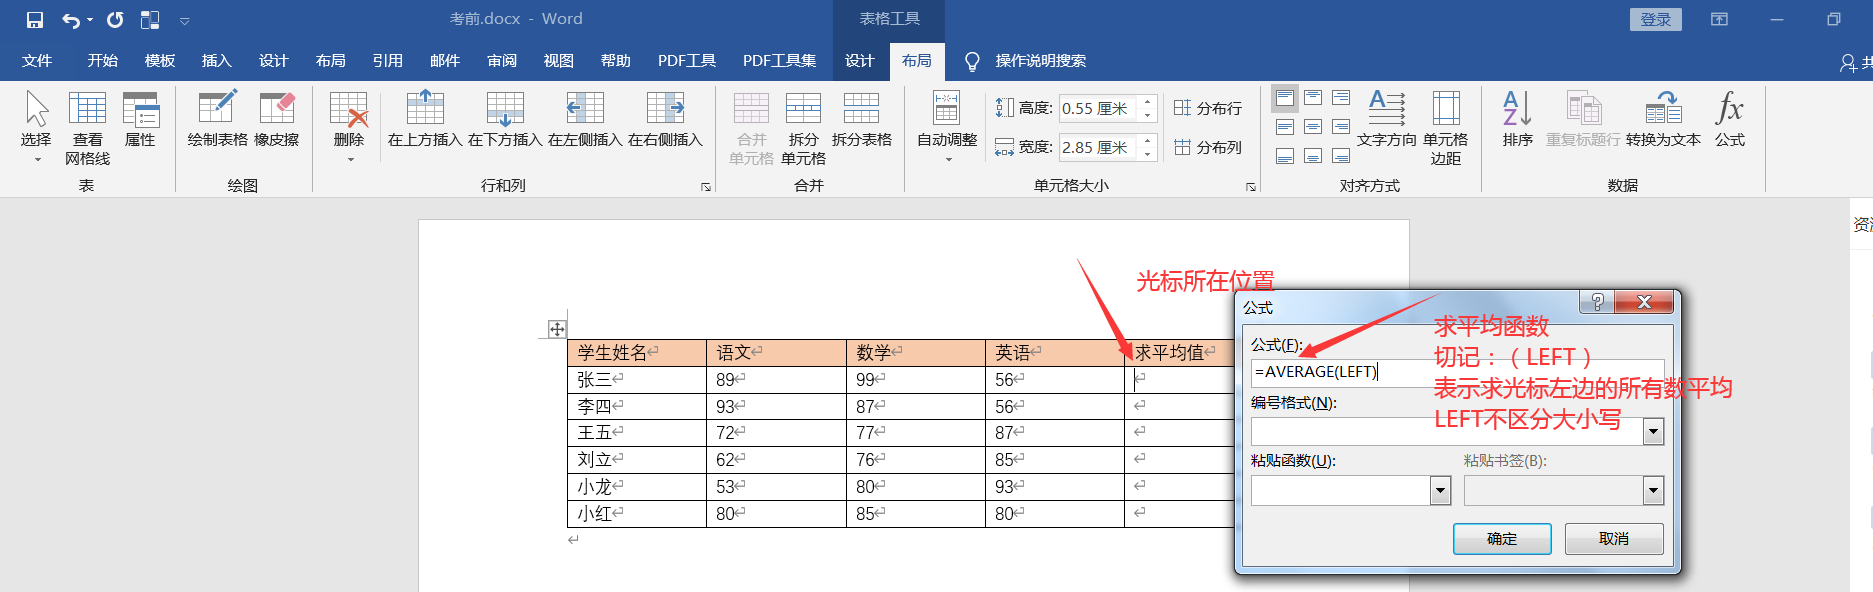Open Cell Size (单元格大小) dialog launcher

[x=1250, y=187]
